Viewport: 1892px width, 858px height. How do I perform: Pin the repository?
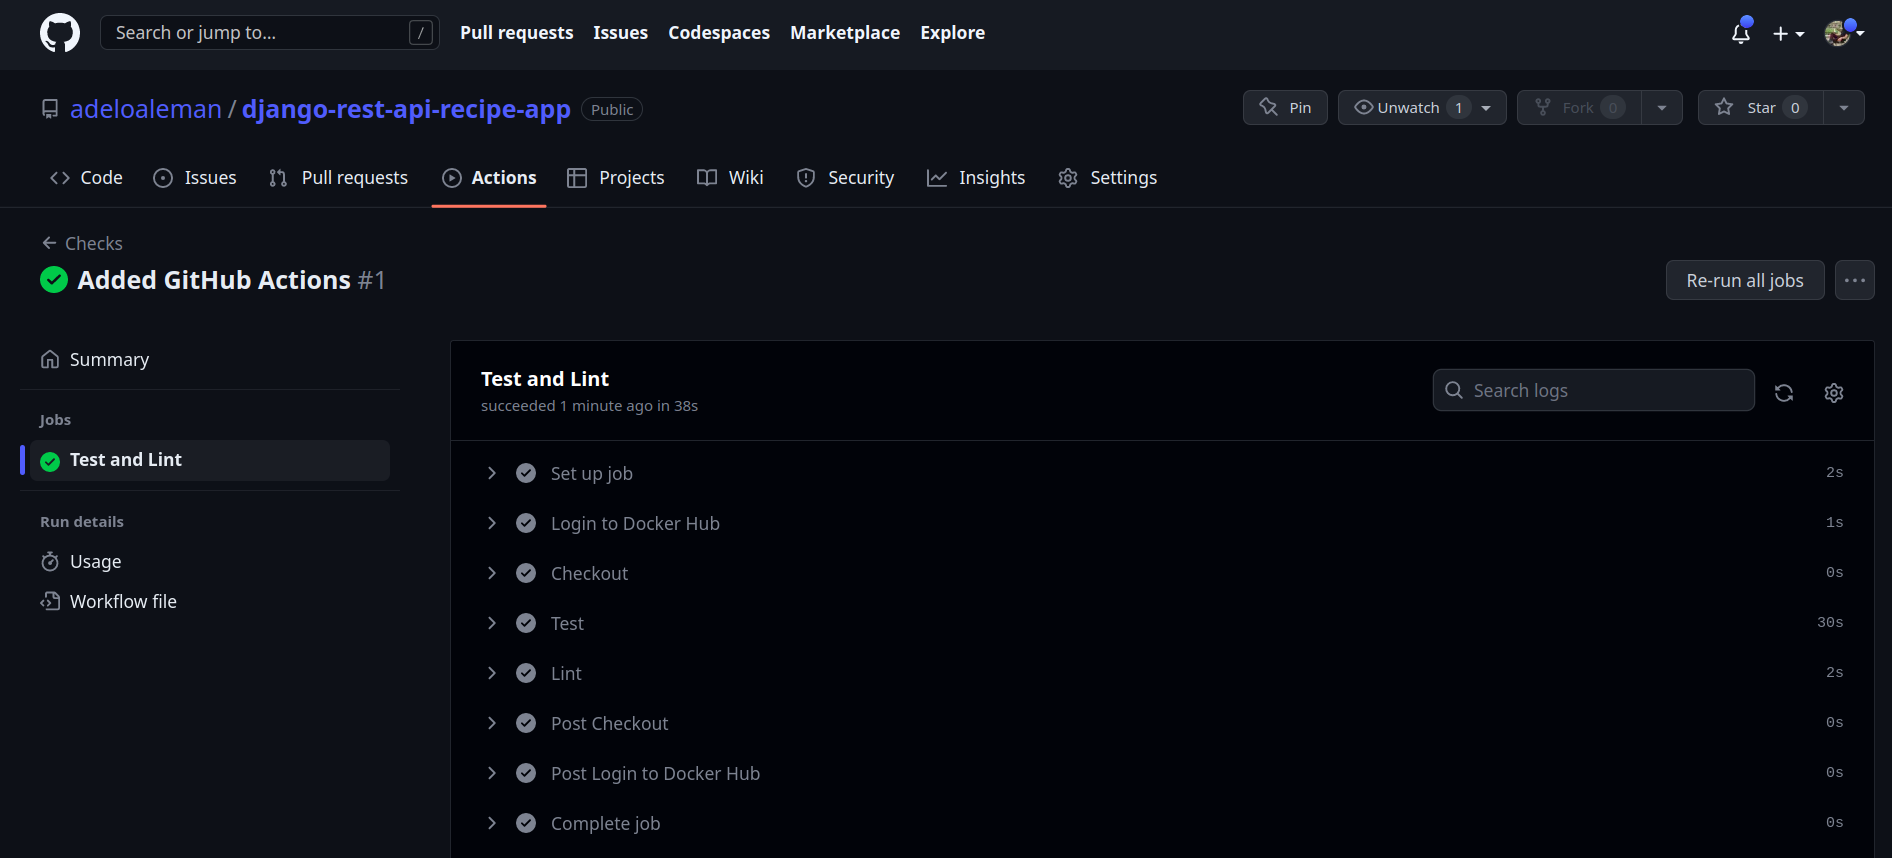tap(1285, 108)
